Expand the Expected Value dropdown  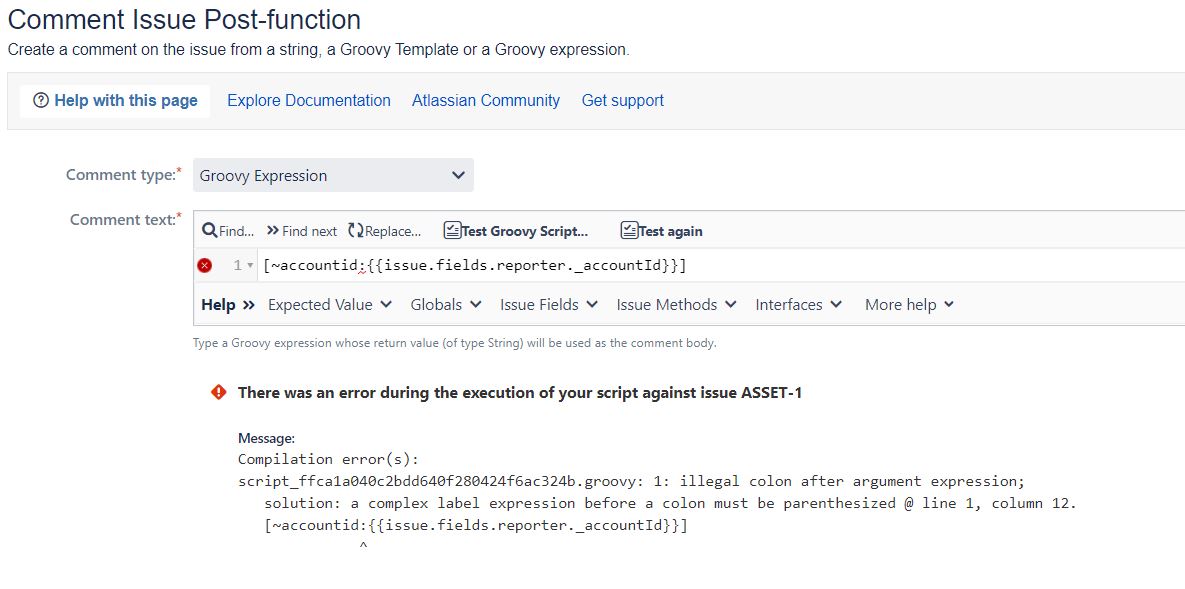click(329, 304)
